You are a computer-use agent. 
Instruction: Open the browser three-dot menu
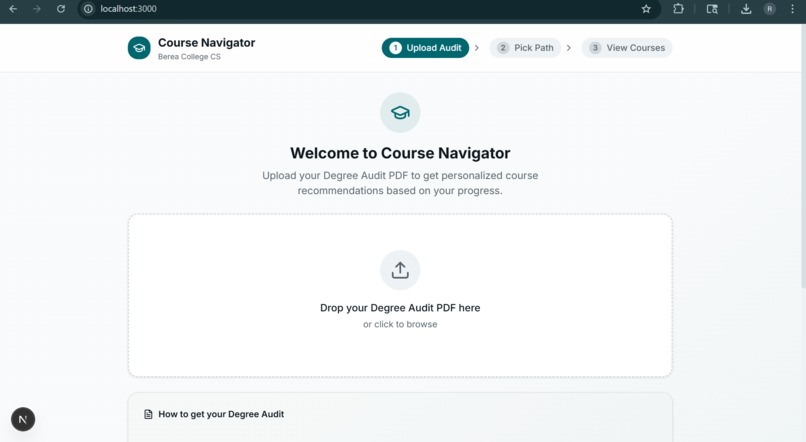click(x=792, y=9)
